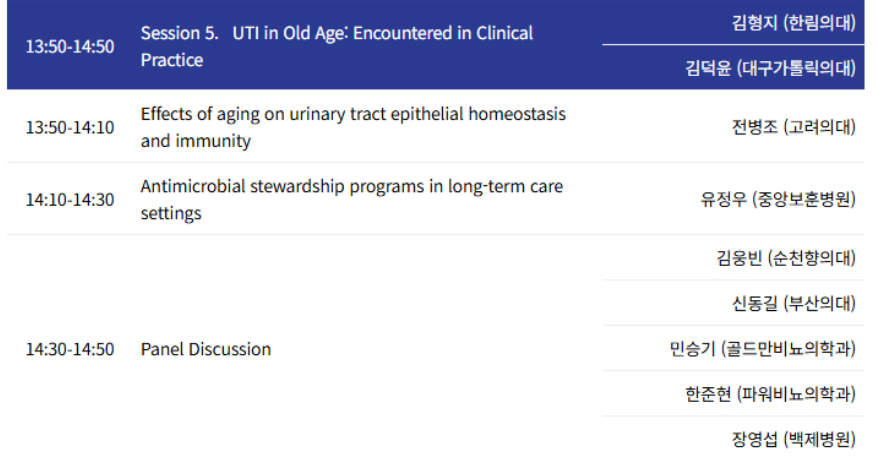Click the 14:10-14:30 time slot
The height and width of the screenshot is (459, 877).
[70, 199]
